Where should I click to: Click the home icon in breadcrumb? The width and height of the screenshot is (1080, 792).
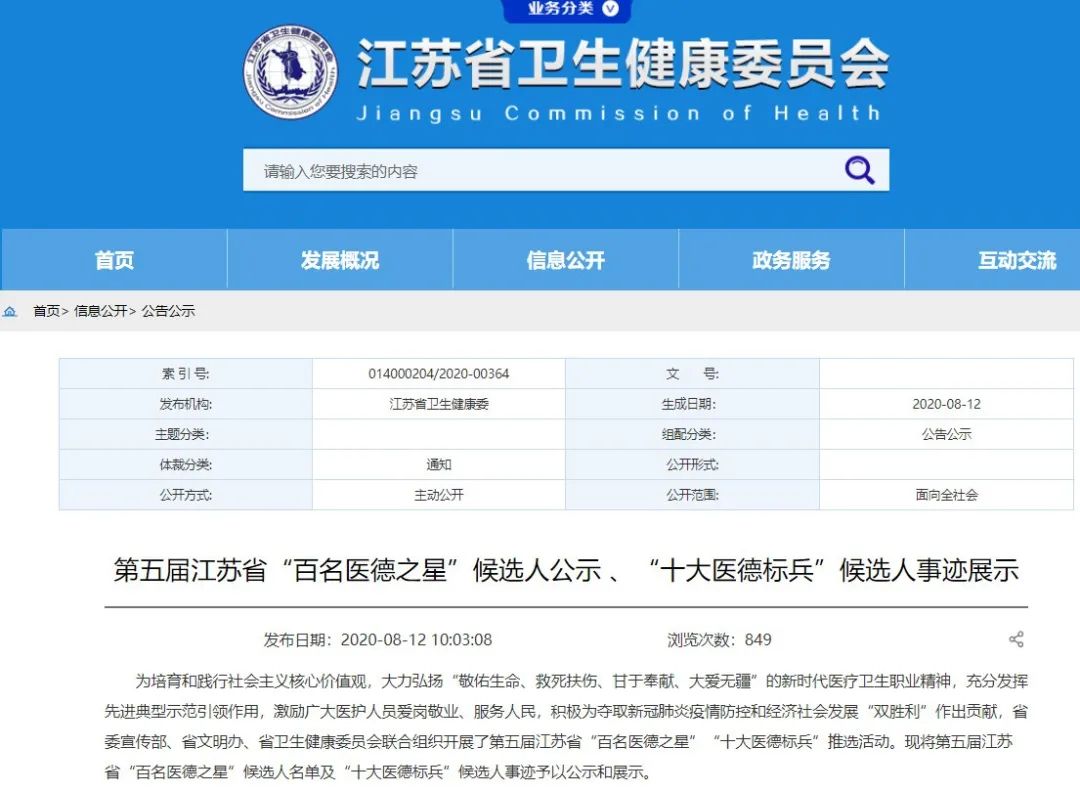coord(10,311)
